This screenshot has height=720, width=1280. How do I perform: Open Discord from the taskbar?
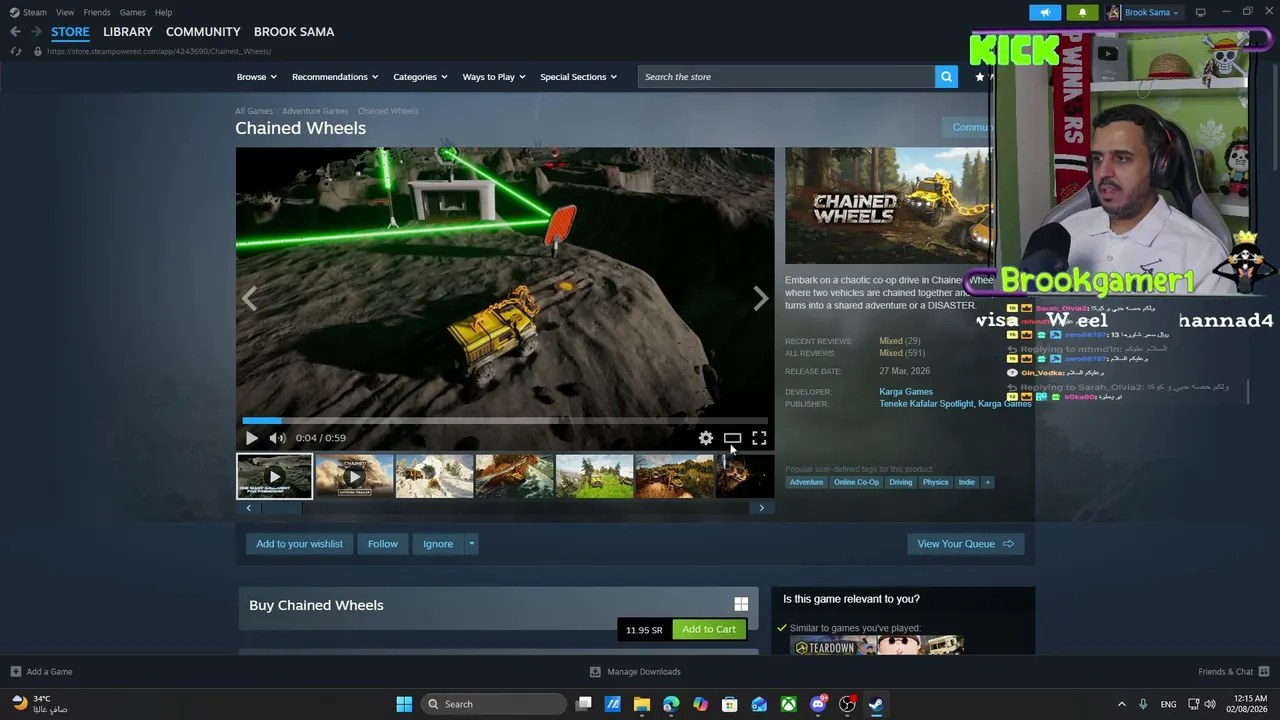(x=818, y=704)
